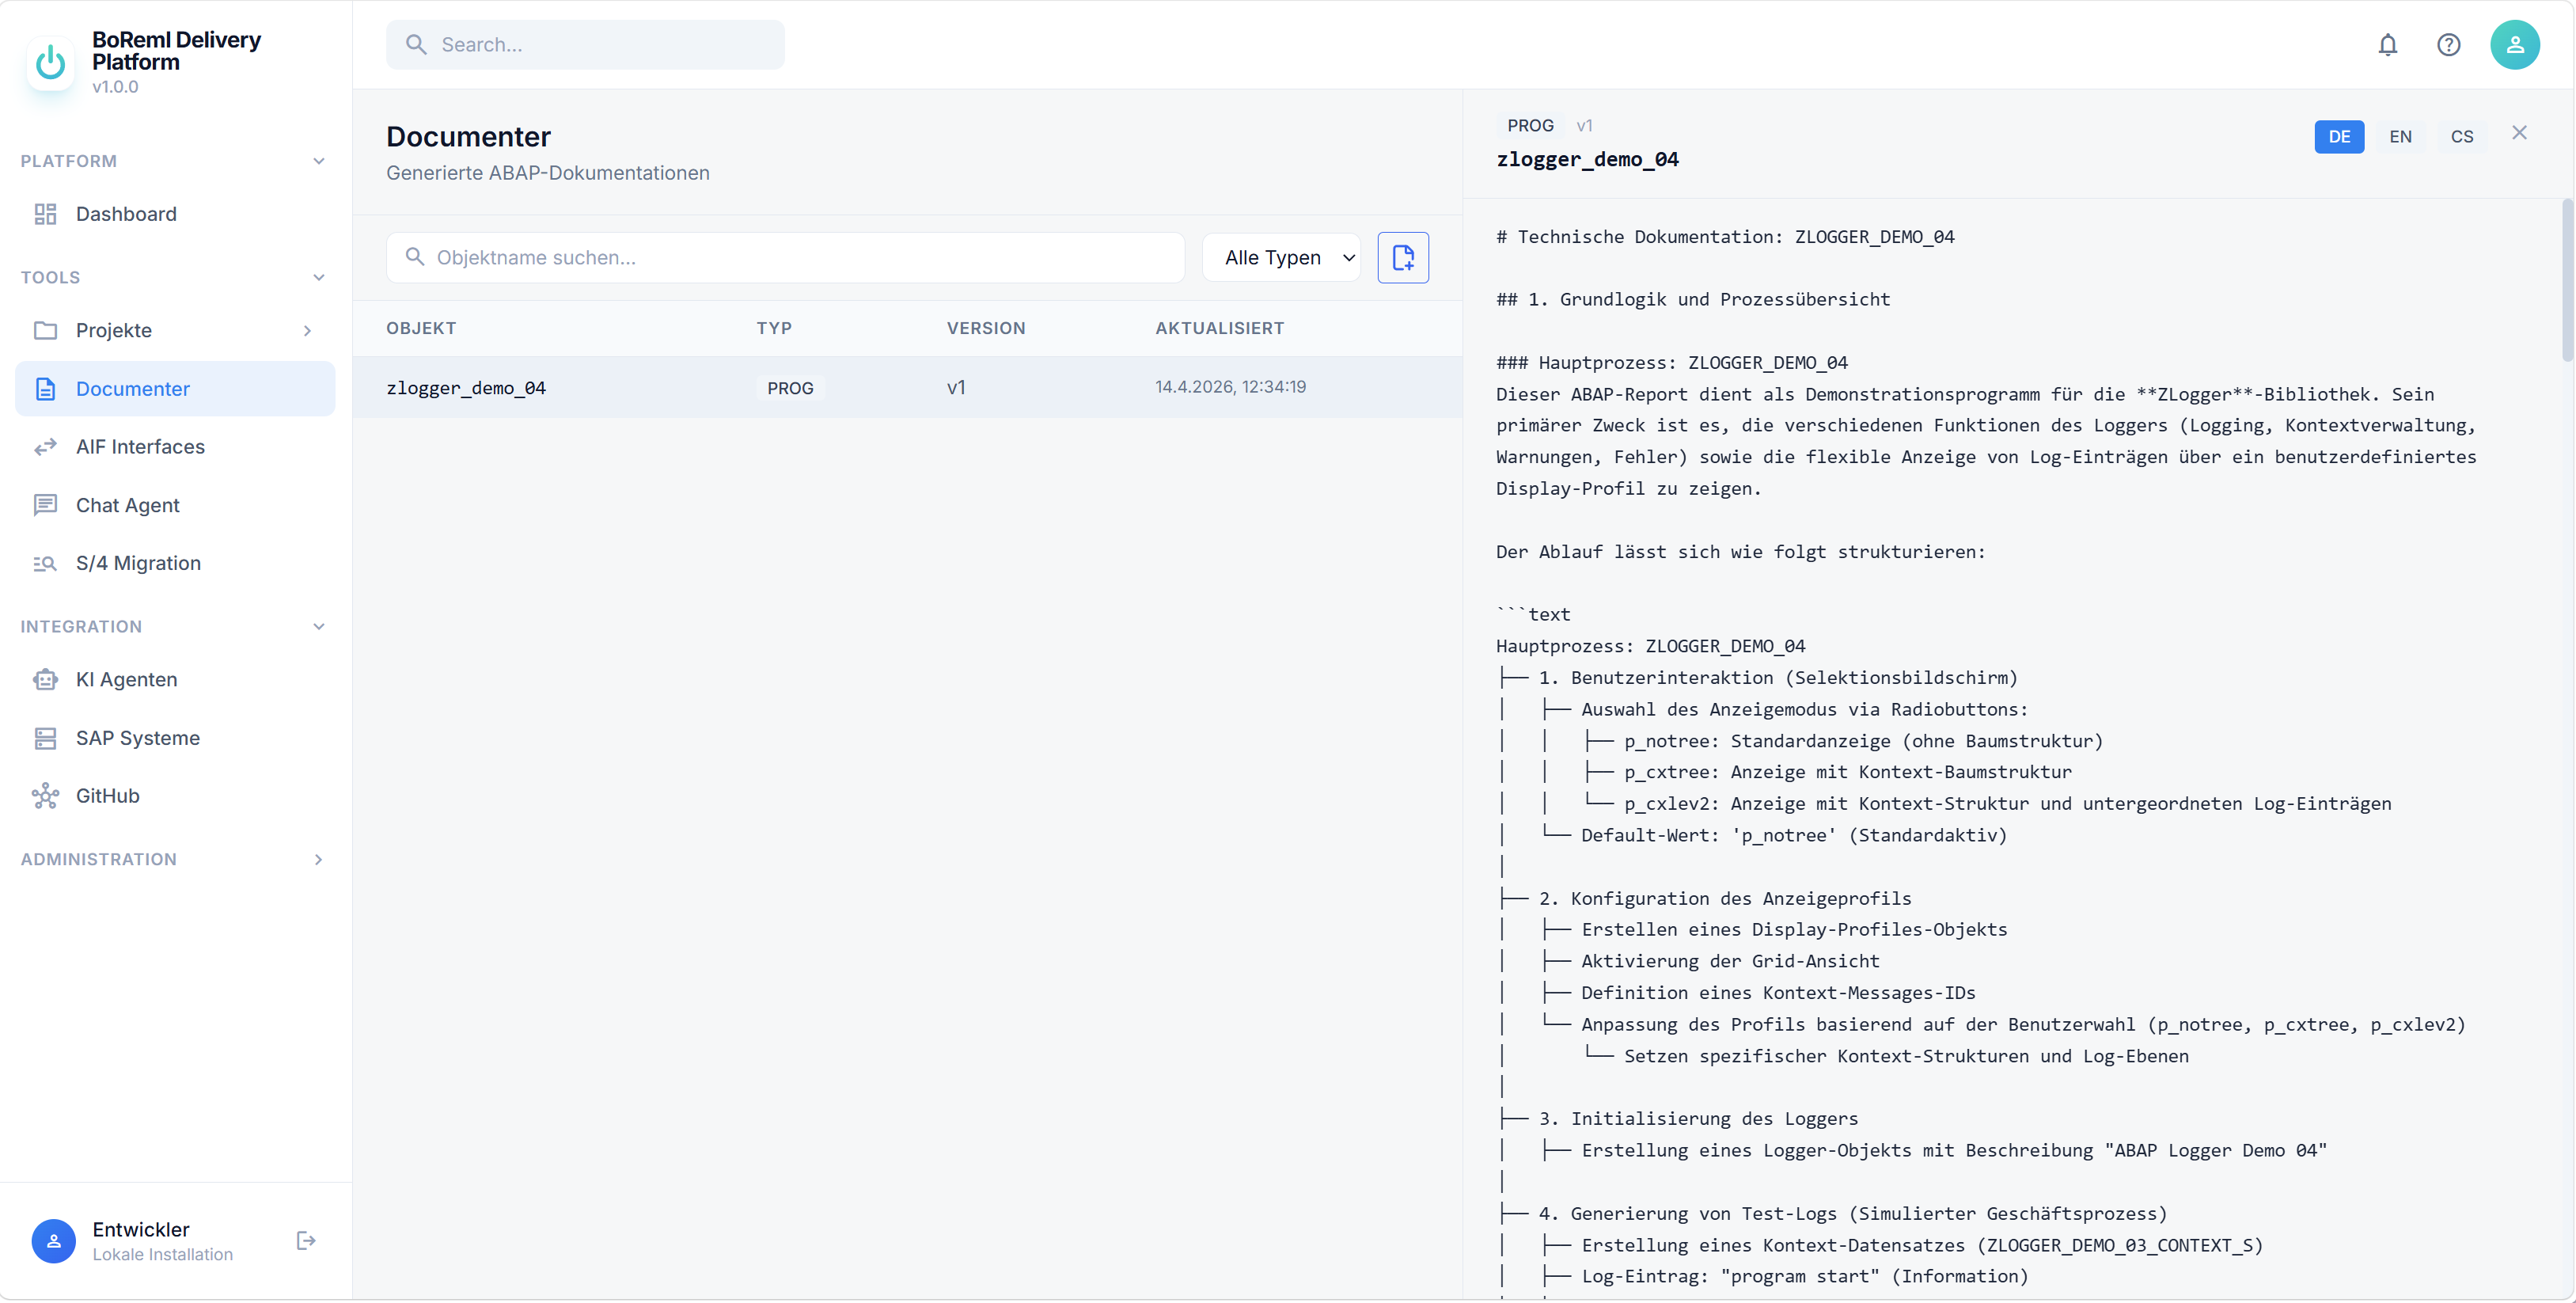The width and height of the screenshot is (2576, 1303).
Task: Collapse the TOOLS section
Action: click(x=319, y=277)
